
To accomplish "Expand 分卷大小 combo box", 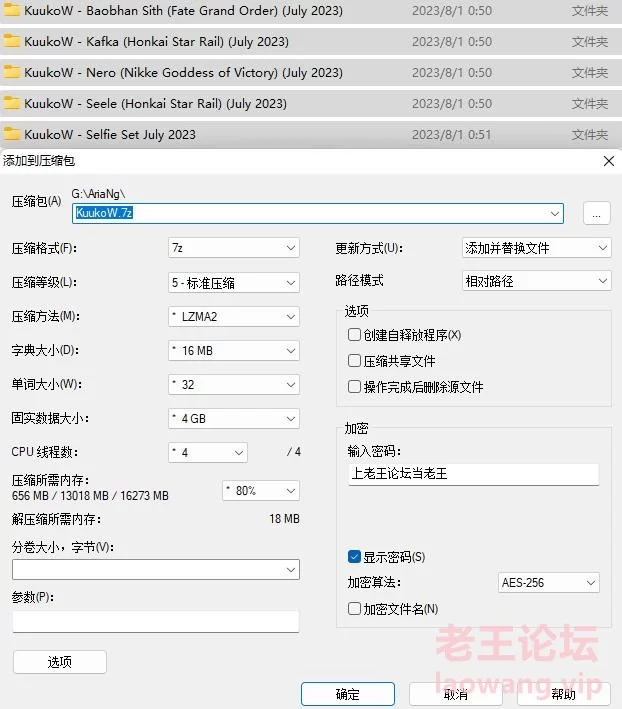I will [x=156, y=570].
